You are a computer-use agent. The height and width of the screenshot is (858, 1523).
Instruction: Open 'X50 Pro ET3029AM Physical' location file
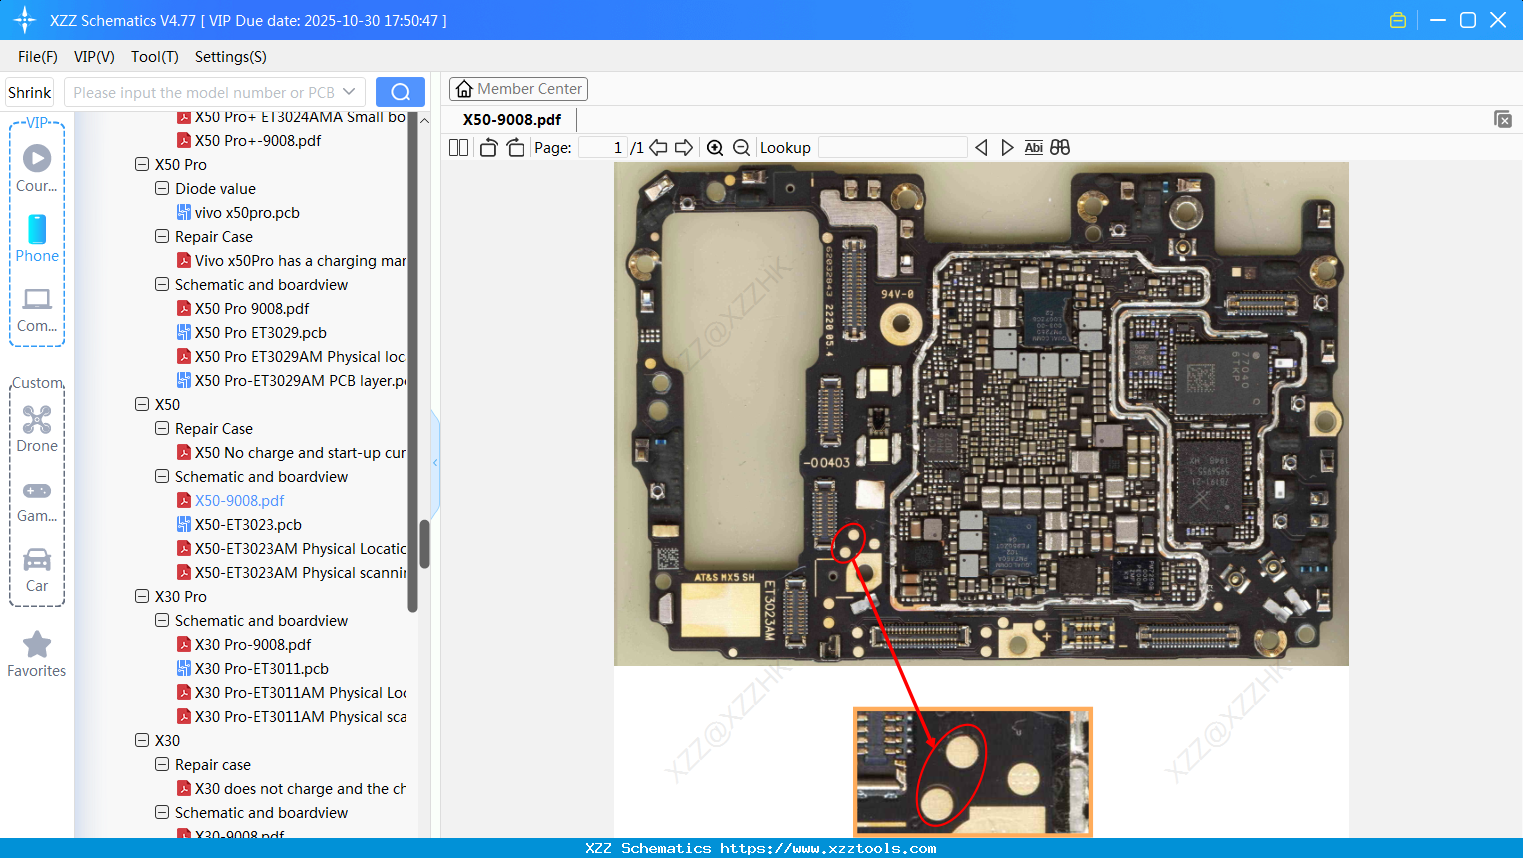(x=300, y=356)
